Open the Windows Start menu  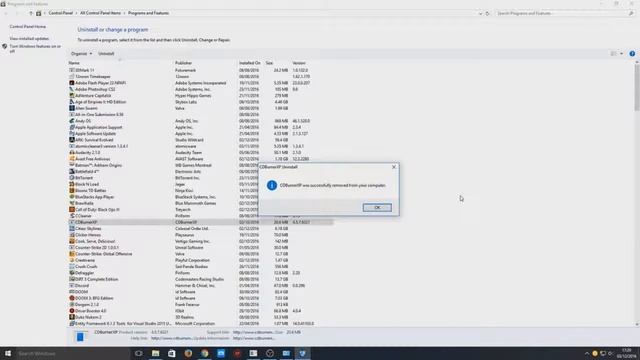tap(8, 353)
